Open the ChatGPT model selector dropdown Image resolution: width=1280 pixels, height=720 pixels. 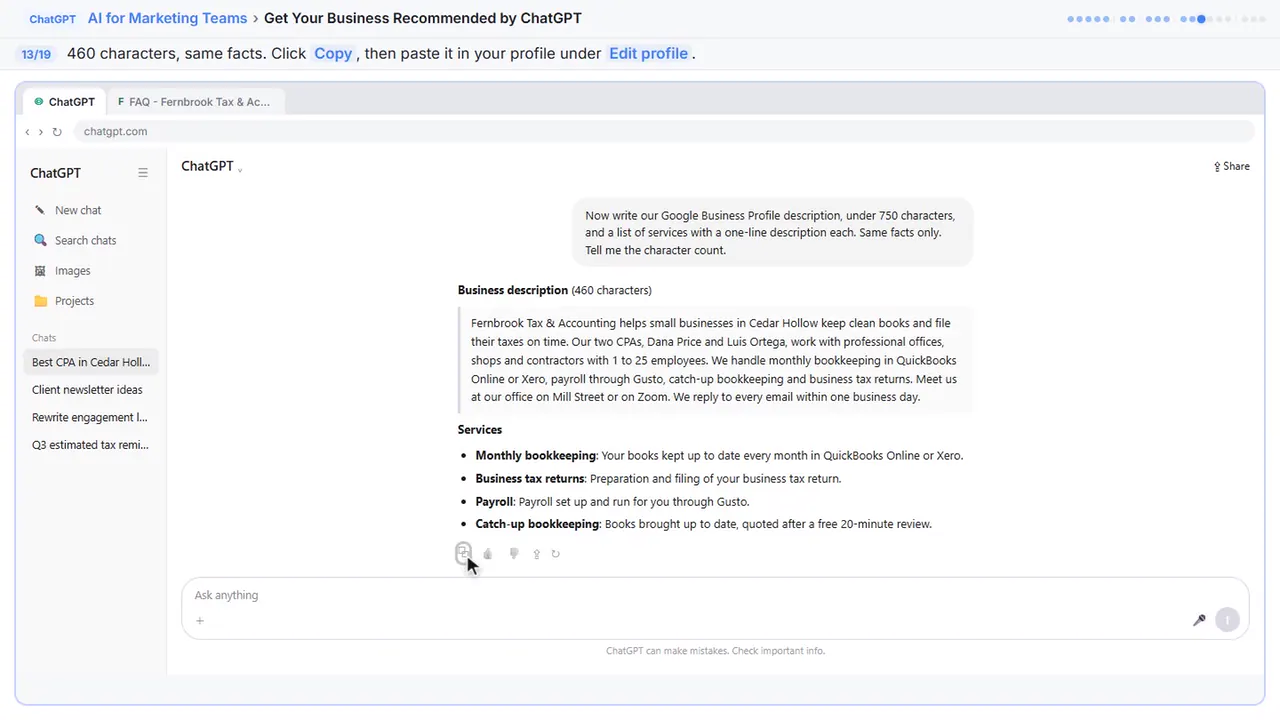[212, 167]
